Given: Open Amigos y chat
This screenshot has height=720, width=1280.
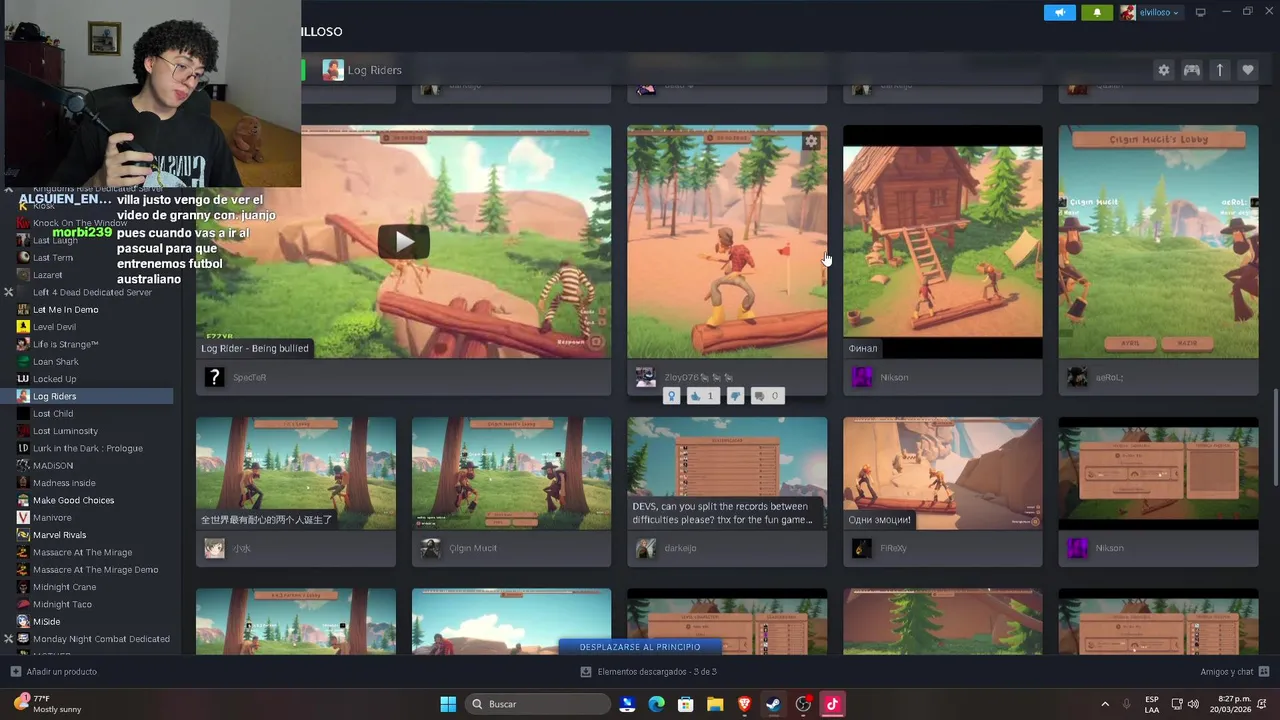Looking at the screenshot, I should 1235,672.
